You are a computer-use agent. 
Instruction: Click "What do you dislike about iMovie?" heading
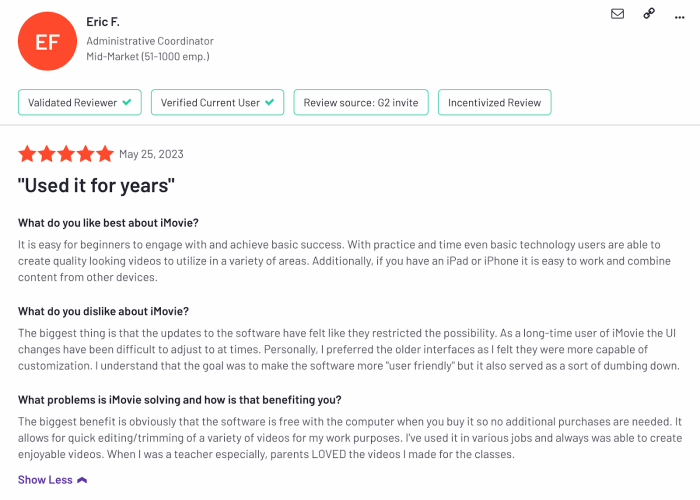coord(103,311)
